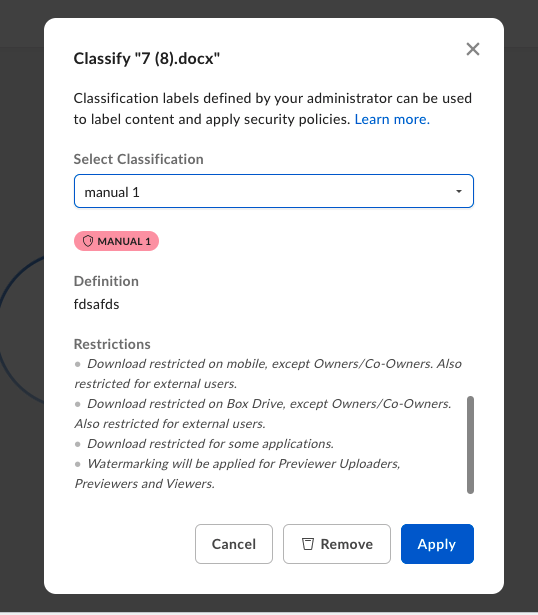Remove the classification from the file
This screenshot has height=615, width=538.
[x=337, y=544]
